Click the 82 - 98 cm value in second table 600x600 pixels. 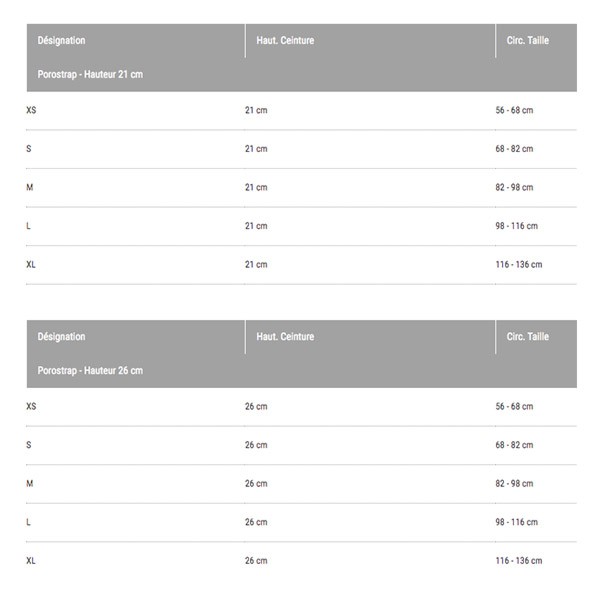tap(514, 484)
